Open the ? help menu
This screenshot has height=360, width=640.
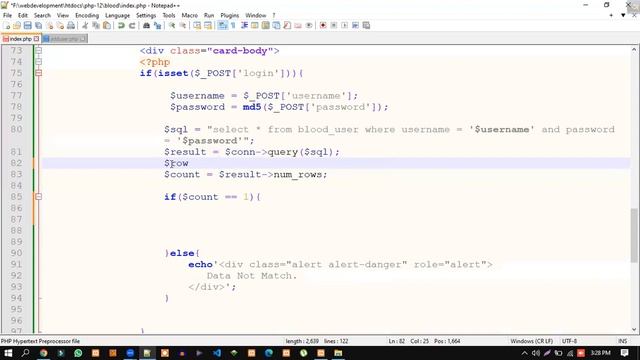[x=274, y=16]
